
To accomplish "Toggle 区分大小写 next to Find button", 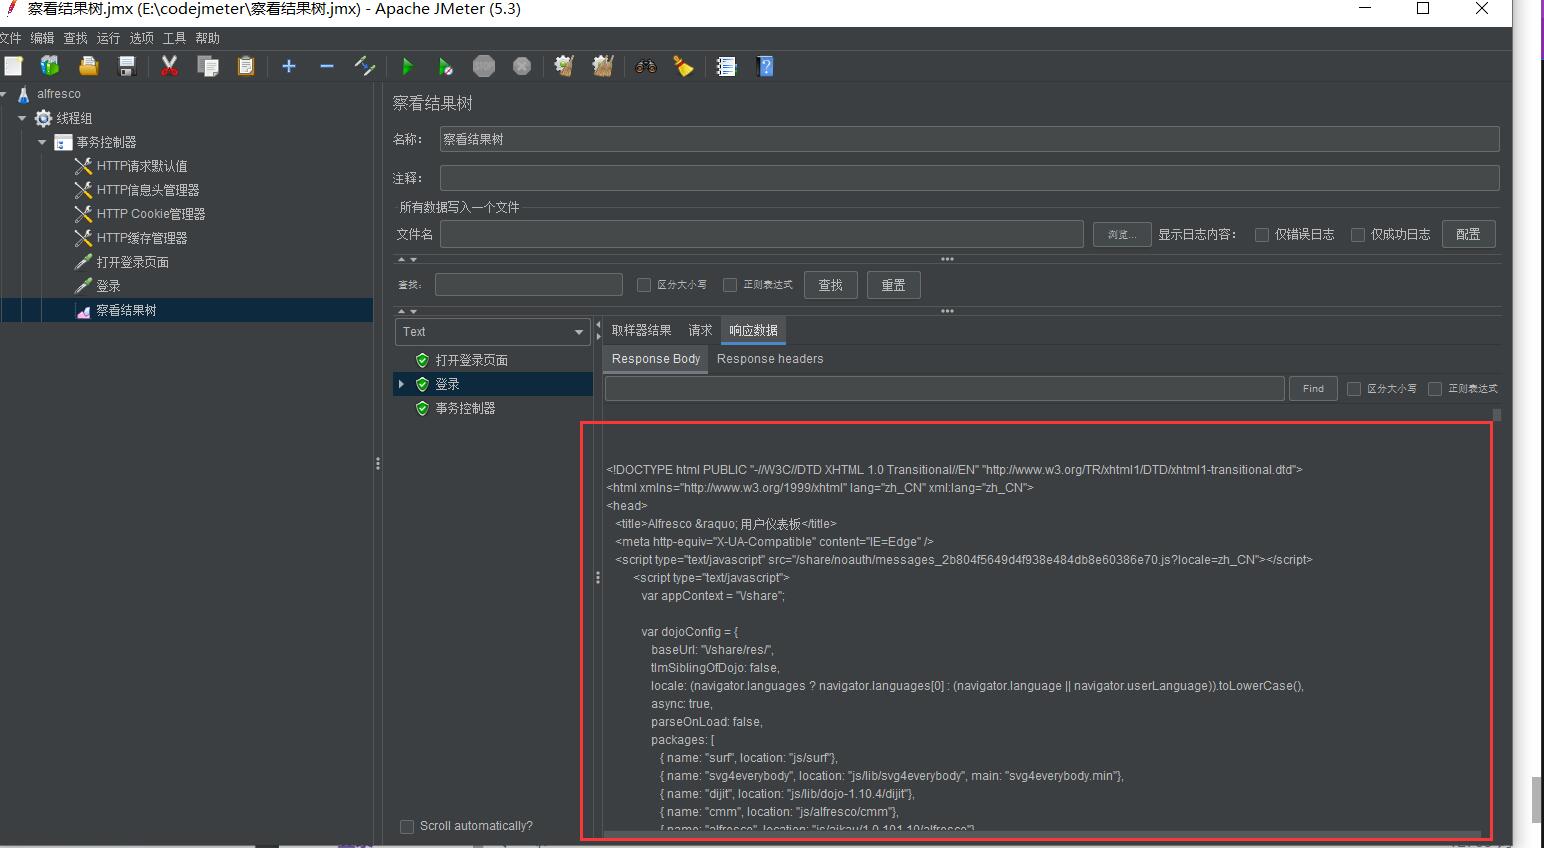I will pyautogui.click(x=1354, y=389).
